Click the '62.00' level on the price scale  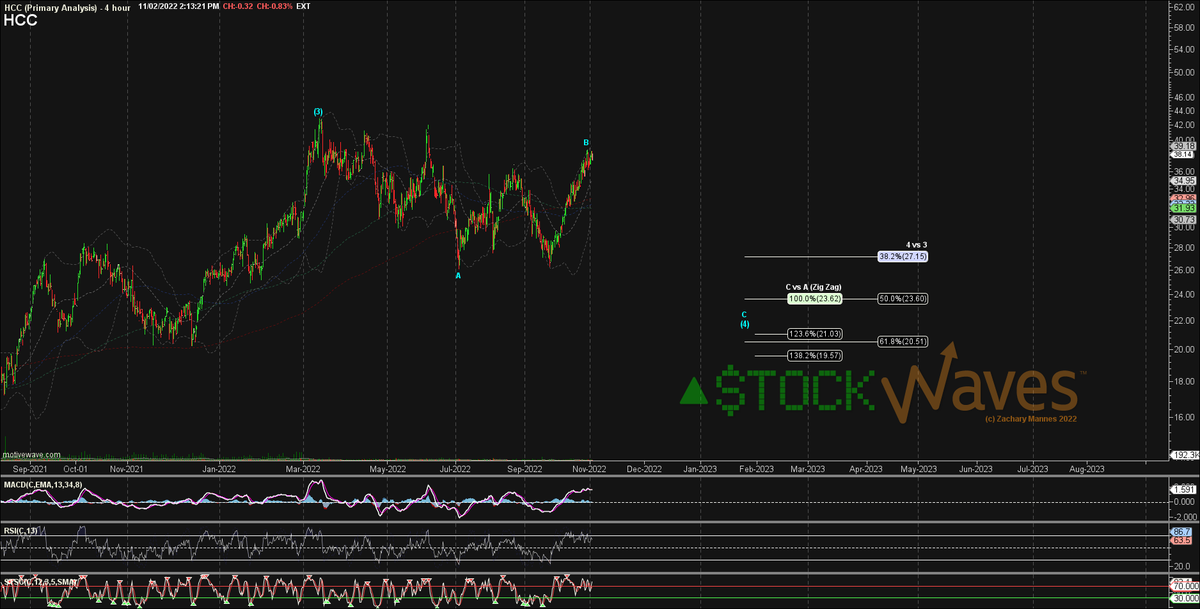(1182, 6)
